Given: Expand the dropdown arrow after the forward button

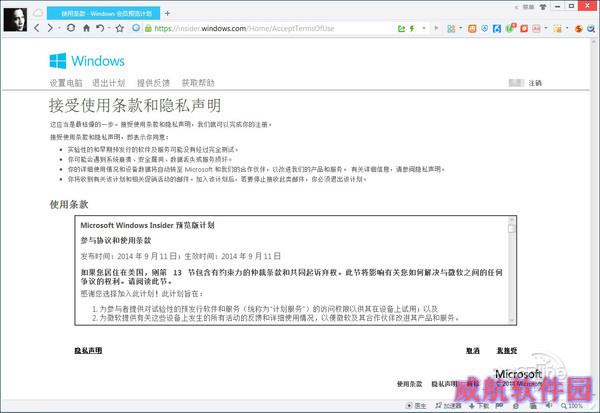Looking at the screenshot, I should click(59, 28).
